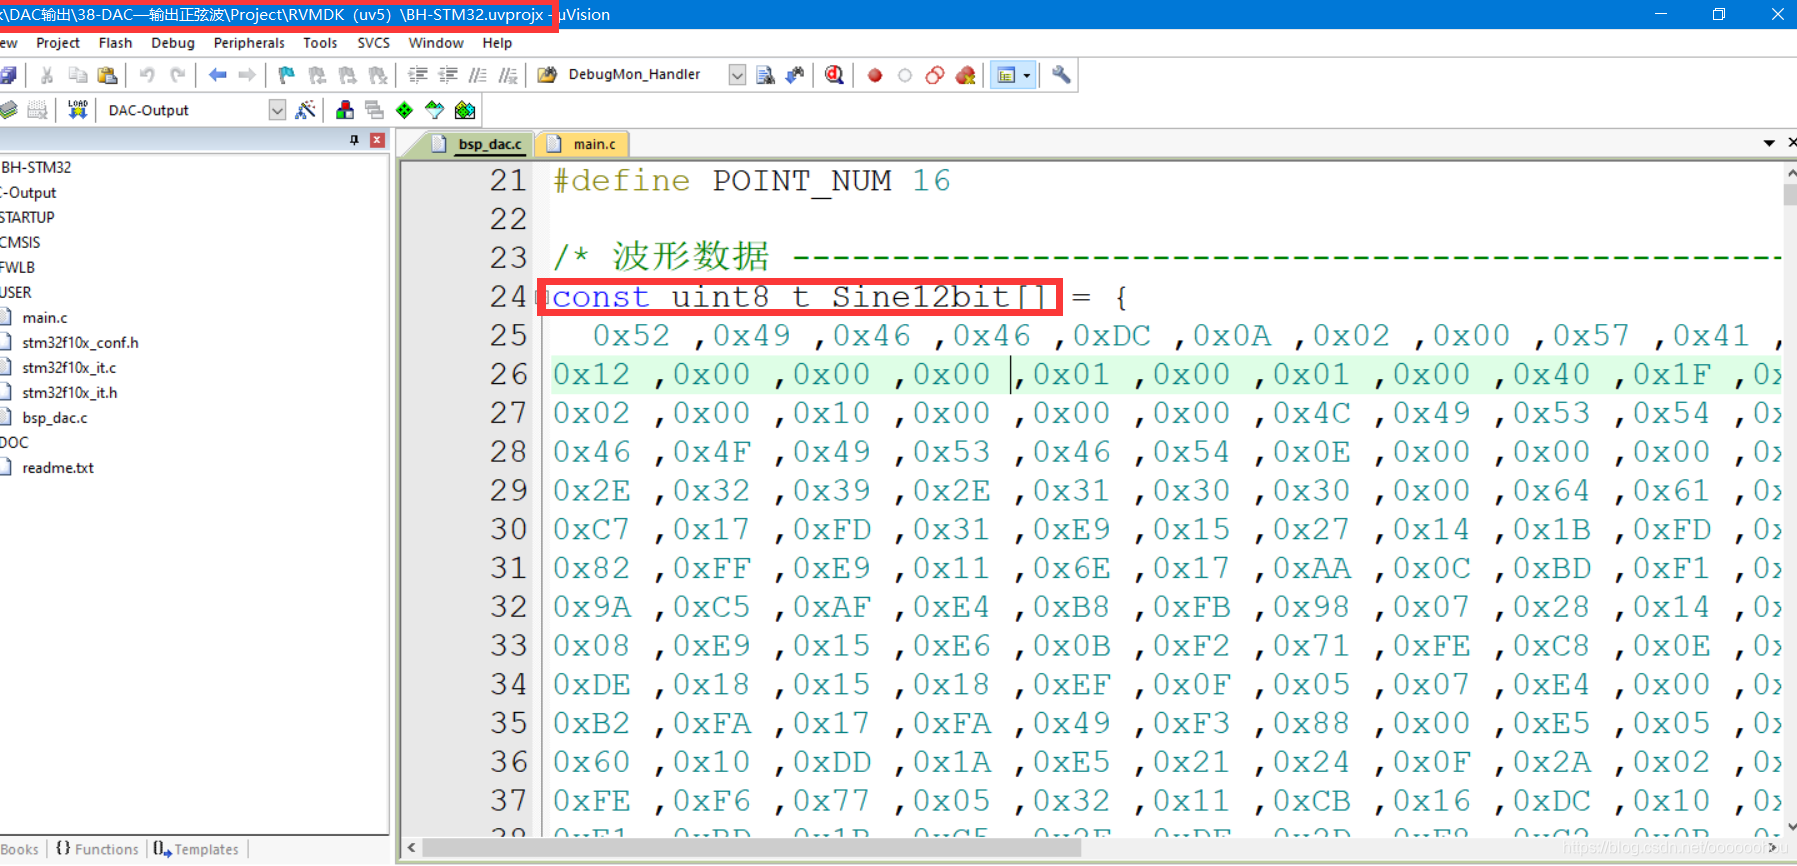Open the Help menu
This screenshot has height=866, width=1797.
click(x=497, y=43)
